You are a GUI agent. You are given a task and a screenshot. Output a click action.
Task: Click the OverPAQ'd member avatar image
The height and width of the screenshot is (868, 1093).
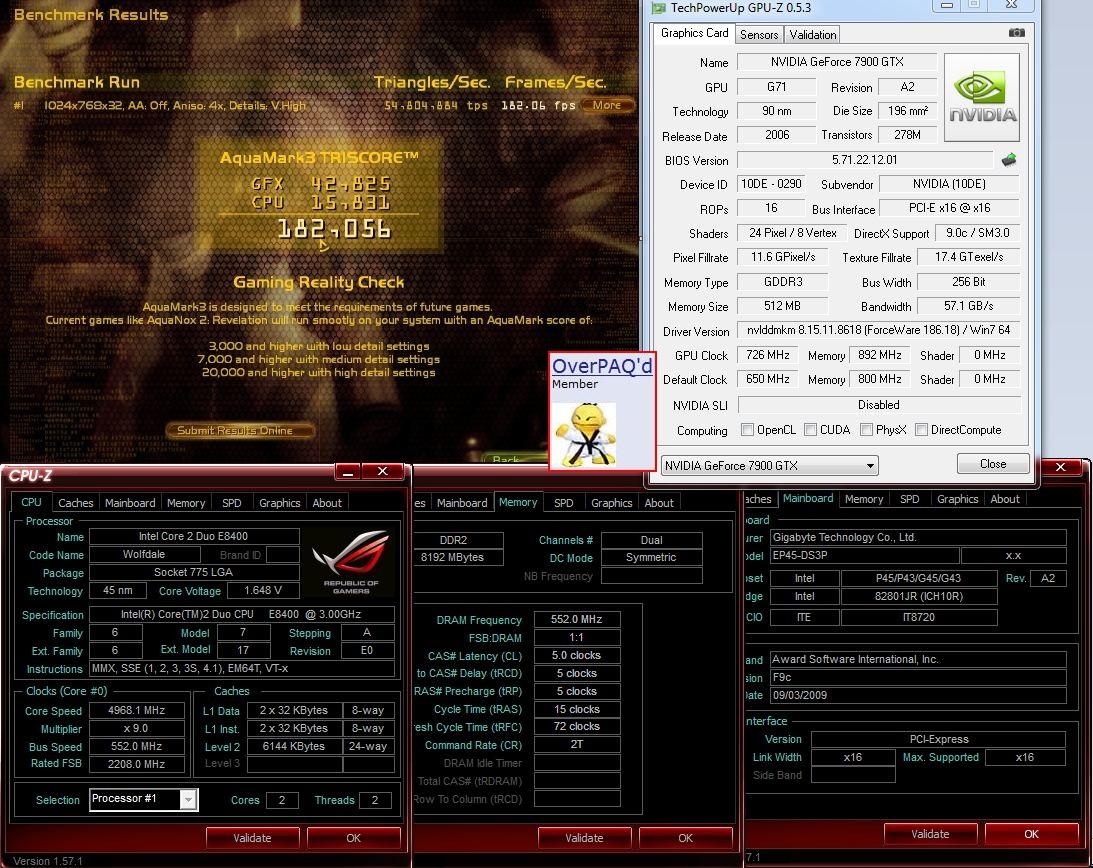584,434
